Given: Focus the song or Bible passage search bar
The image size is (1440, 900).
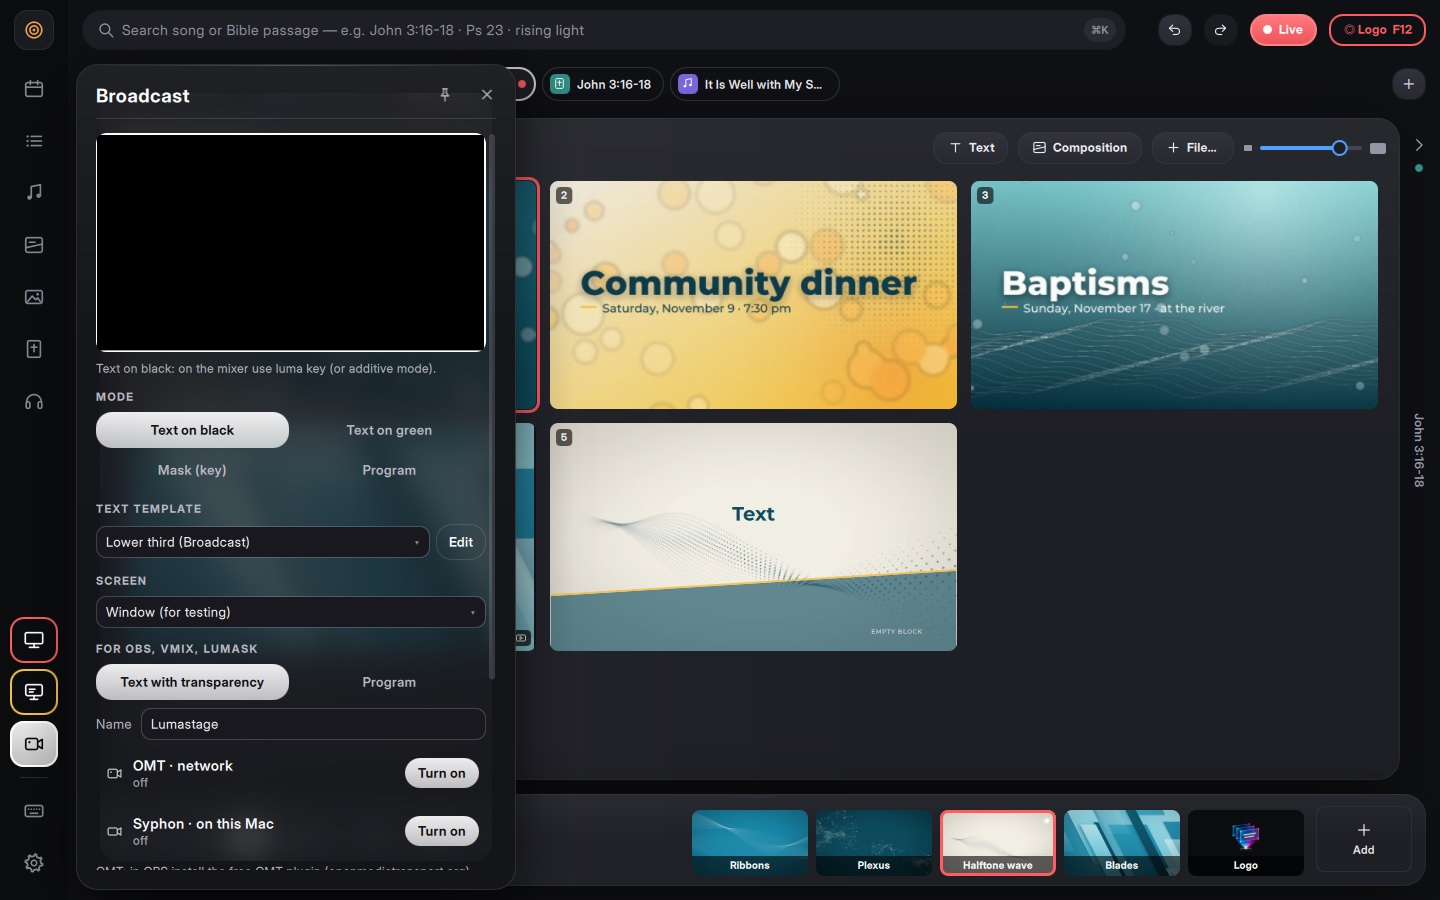Looking at the screenshot, I should tap(604, 30).
